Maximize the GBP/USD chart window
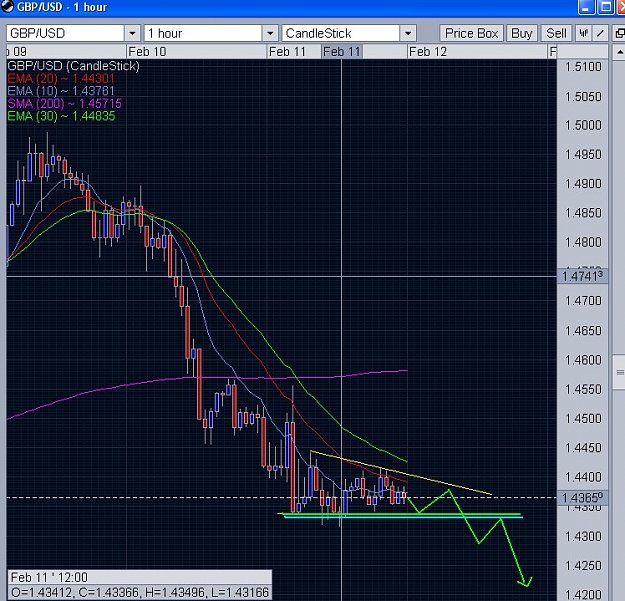This screenshot has width=625, height=601. (606, 7)
